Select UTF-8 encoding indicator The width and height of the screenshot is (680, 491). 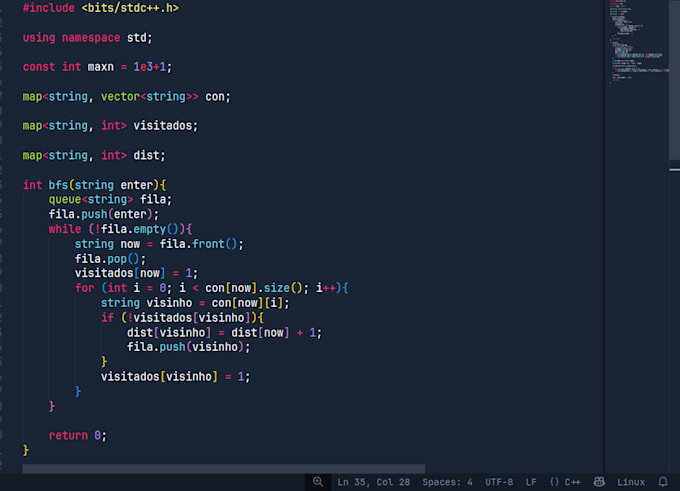(499, 482)
